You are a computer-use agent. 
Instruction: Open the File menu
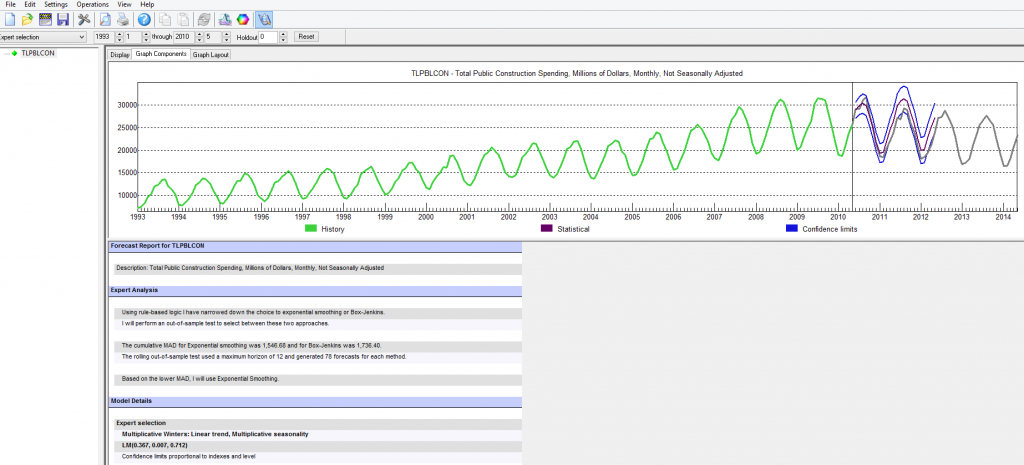coord(10,5)
